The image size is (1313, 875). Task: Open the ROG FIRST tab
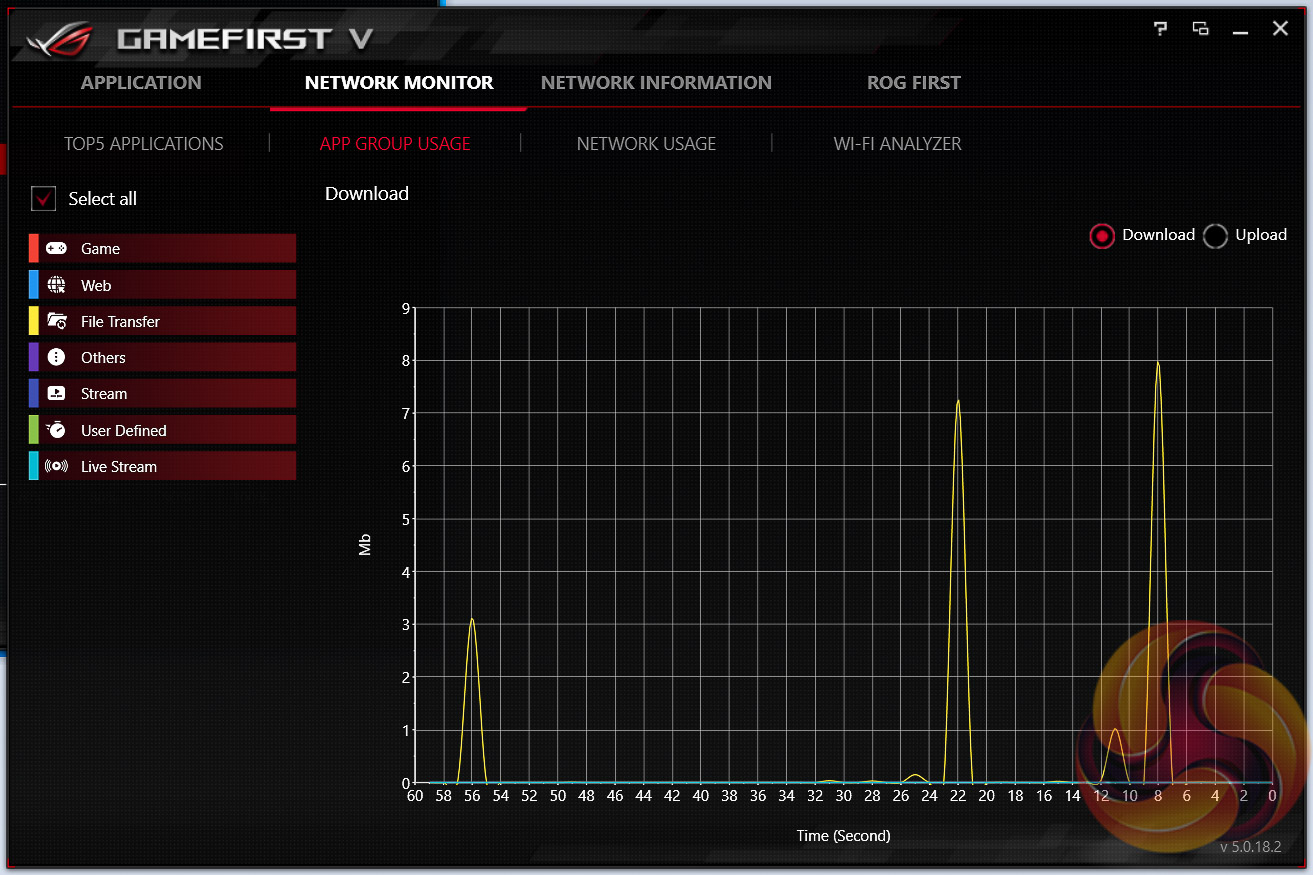[914, 83]
